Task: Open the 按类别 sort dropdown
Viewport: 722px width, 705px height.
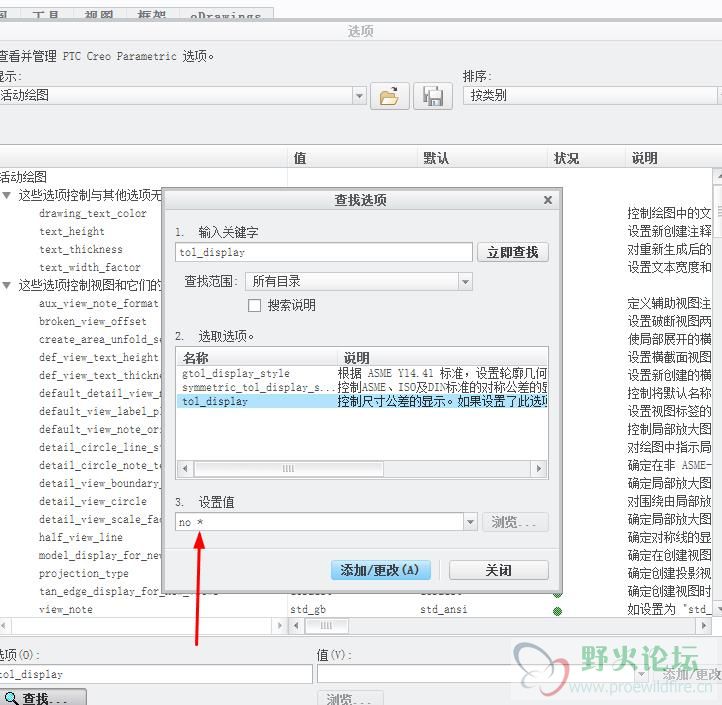Action: point(720,96)
